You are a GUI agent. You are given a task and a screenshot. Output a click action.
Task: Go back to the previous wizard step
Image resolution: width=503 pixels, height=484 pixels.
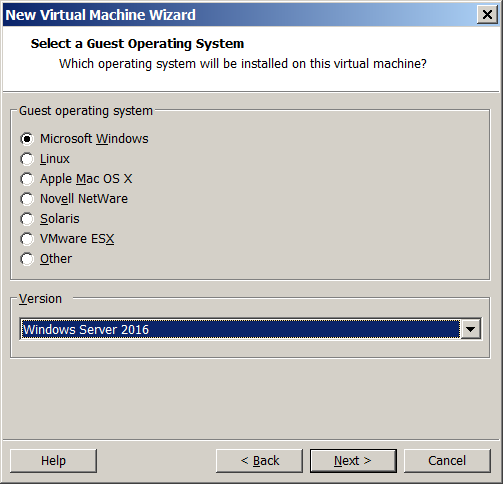tap(259, 461)
